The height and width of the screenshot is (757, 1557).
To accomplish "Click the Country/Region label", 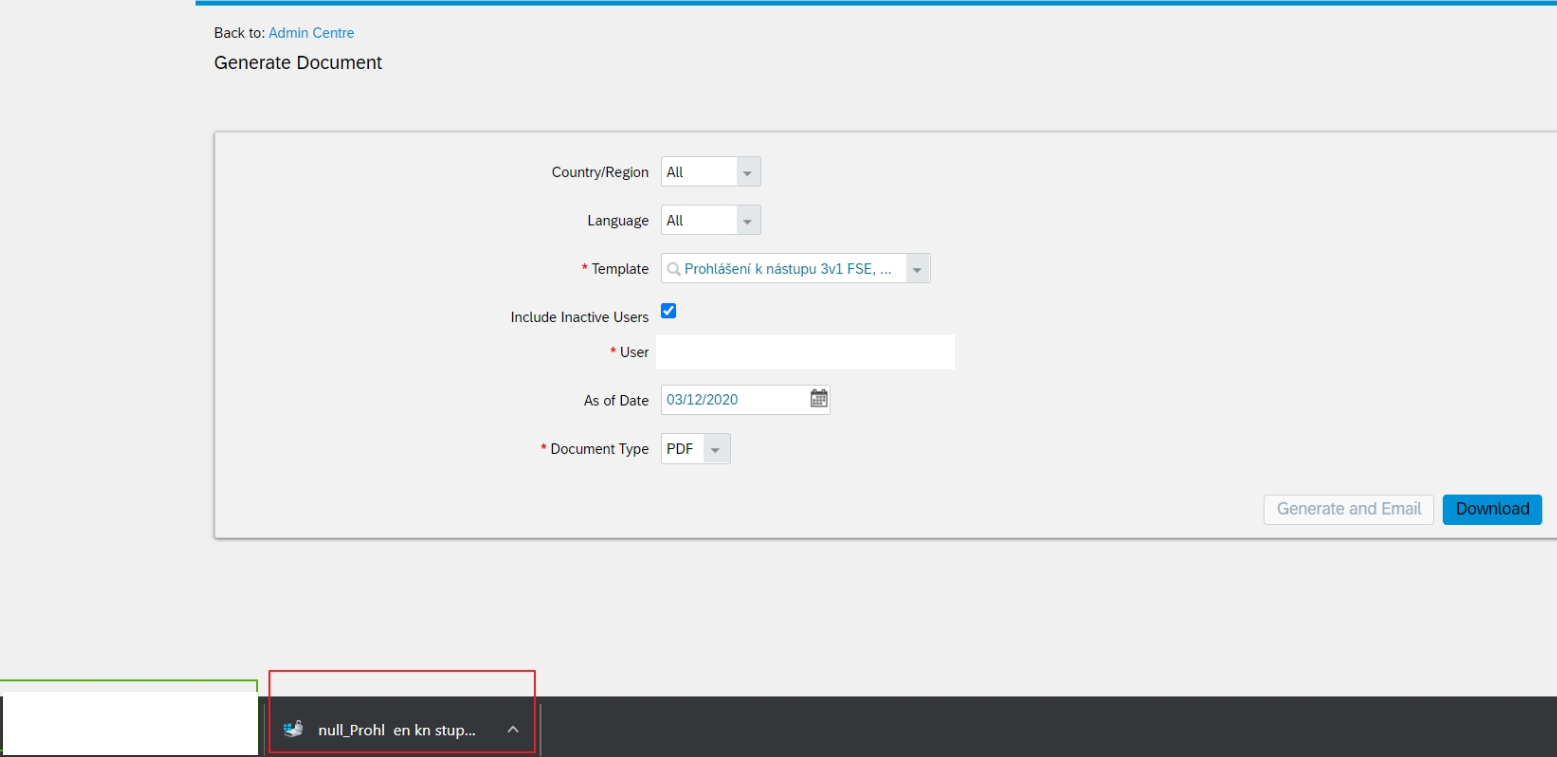I will (x=600, y=172).
